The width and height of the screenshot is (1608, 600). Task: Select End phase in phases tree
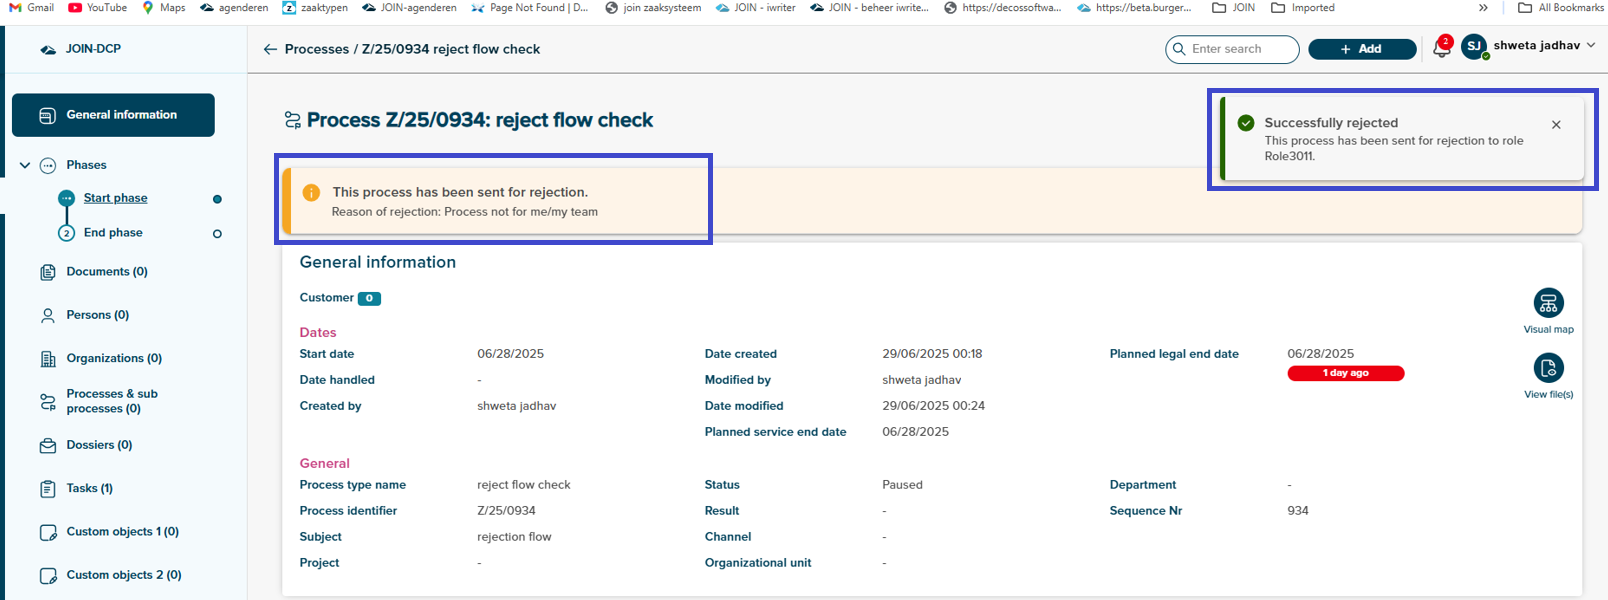[113, 233]
